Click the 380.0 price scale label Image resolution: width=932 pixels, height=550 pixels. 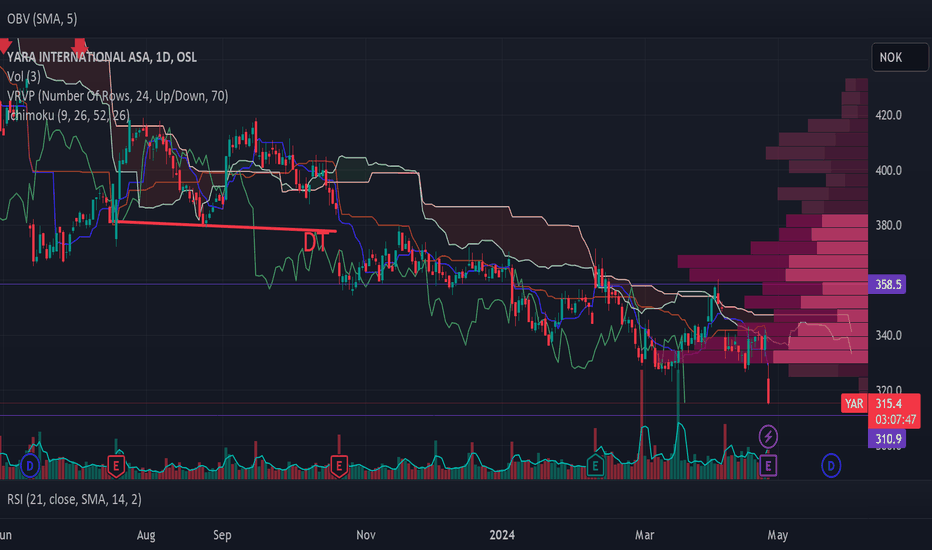coord(888,225)
